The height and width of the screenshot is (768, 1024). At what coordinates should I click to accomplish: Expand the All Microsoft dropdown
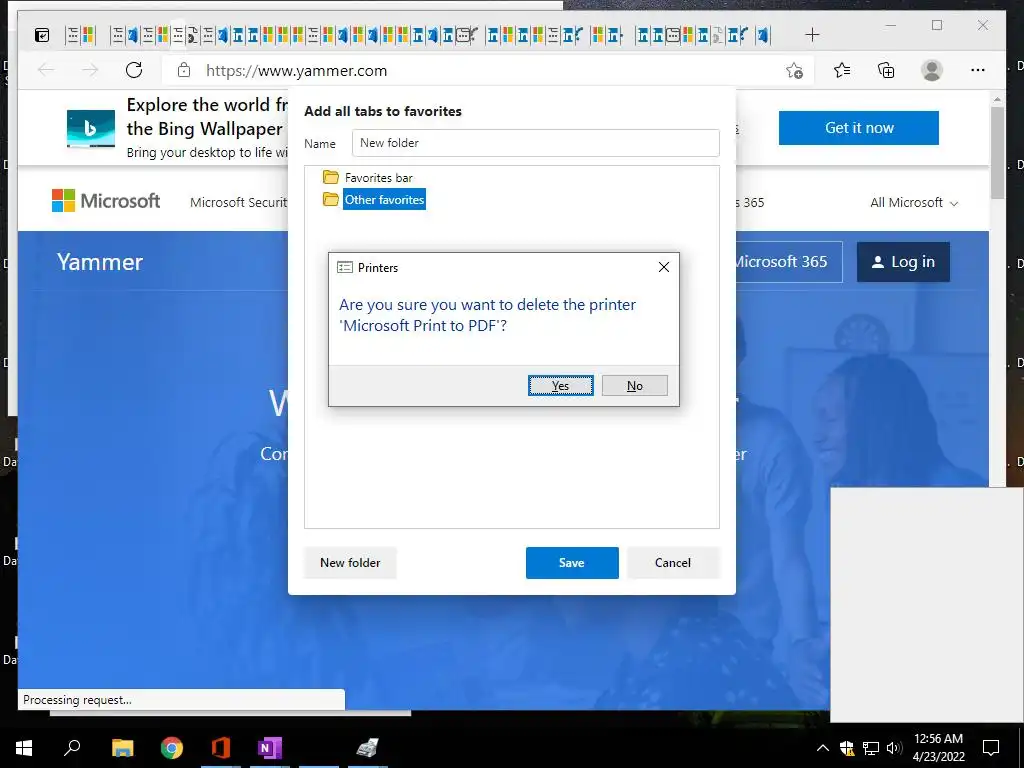click(914, 202)
